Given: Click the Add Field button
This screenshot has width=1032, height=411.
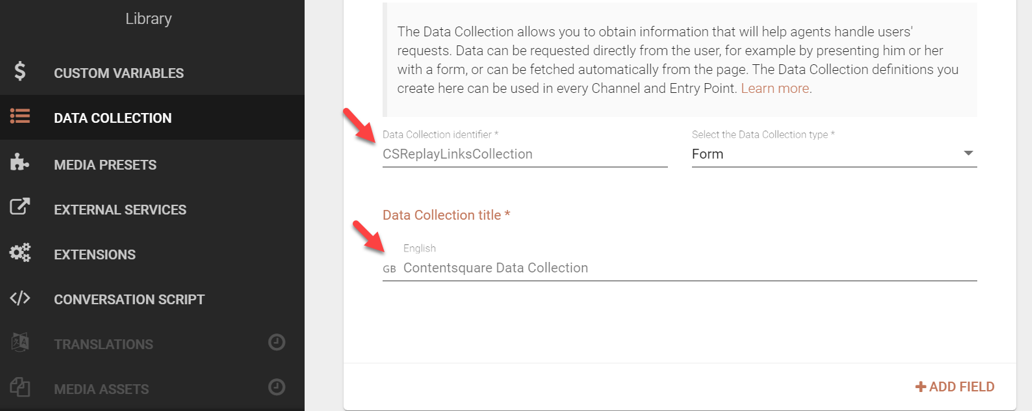Looking at the screenshot, I should pyautogui.click(x=955, y=387).
